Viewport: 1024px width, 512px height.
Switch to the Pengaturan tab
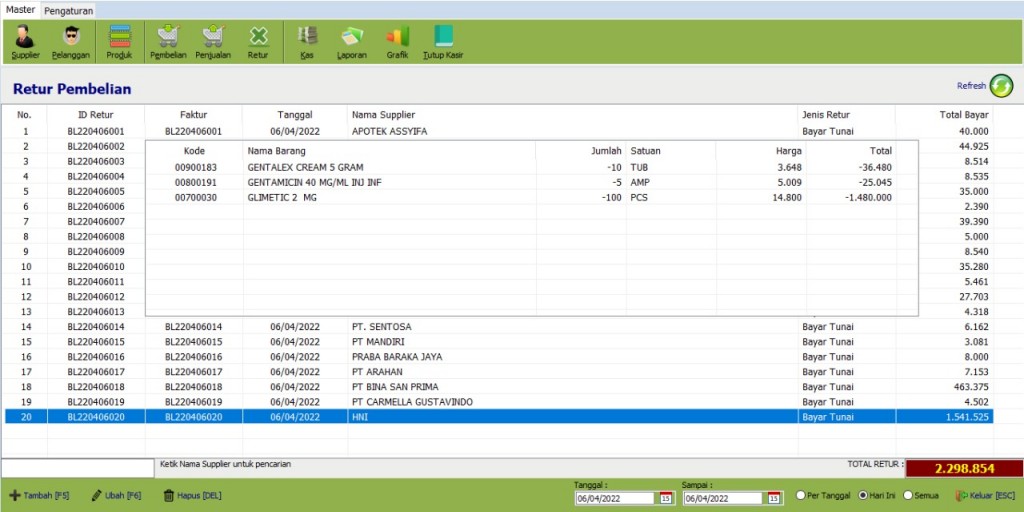[x=69, y=11]
